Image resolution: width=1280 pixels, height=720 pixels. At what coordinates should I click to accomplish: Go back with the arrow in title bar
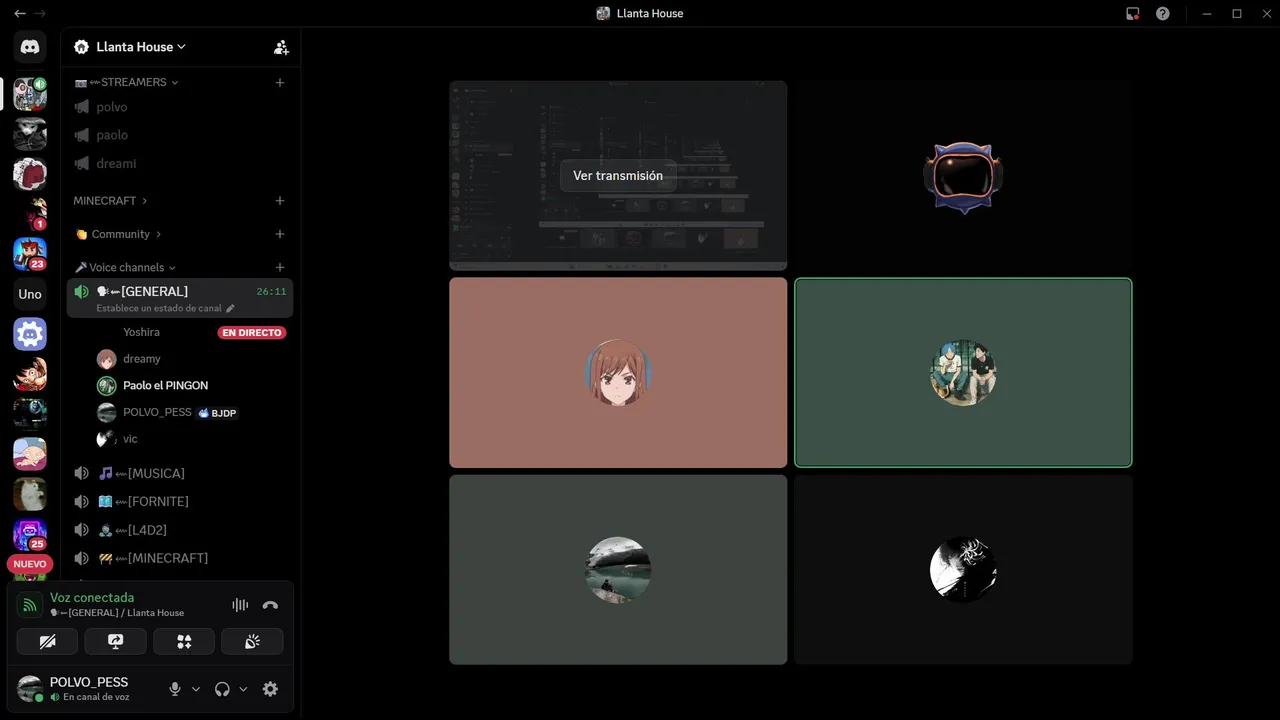(19, 13)
